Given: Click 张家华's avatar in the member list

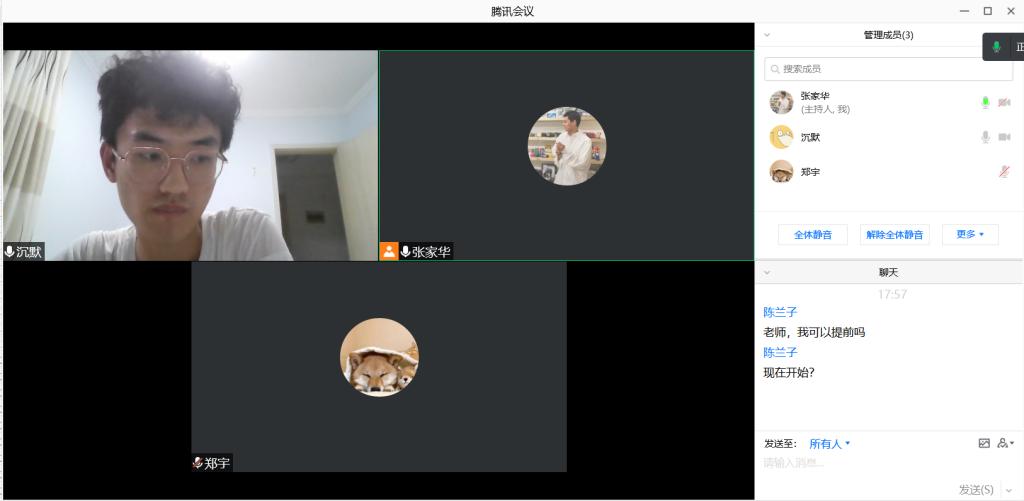Looking at the screenshot, I should tap(781, 103).
